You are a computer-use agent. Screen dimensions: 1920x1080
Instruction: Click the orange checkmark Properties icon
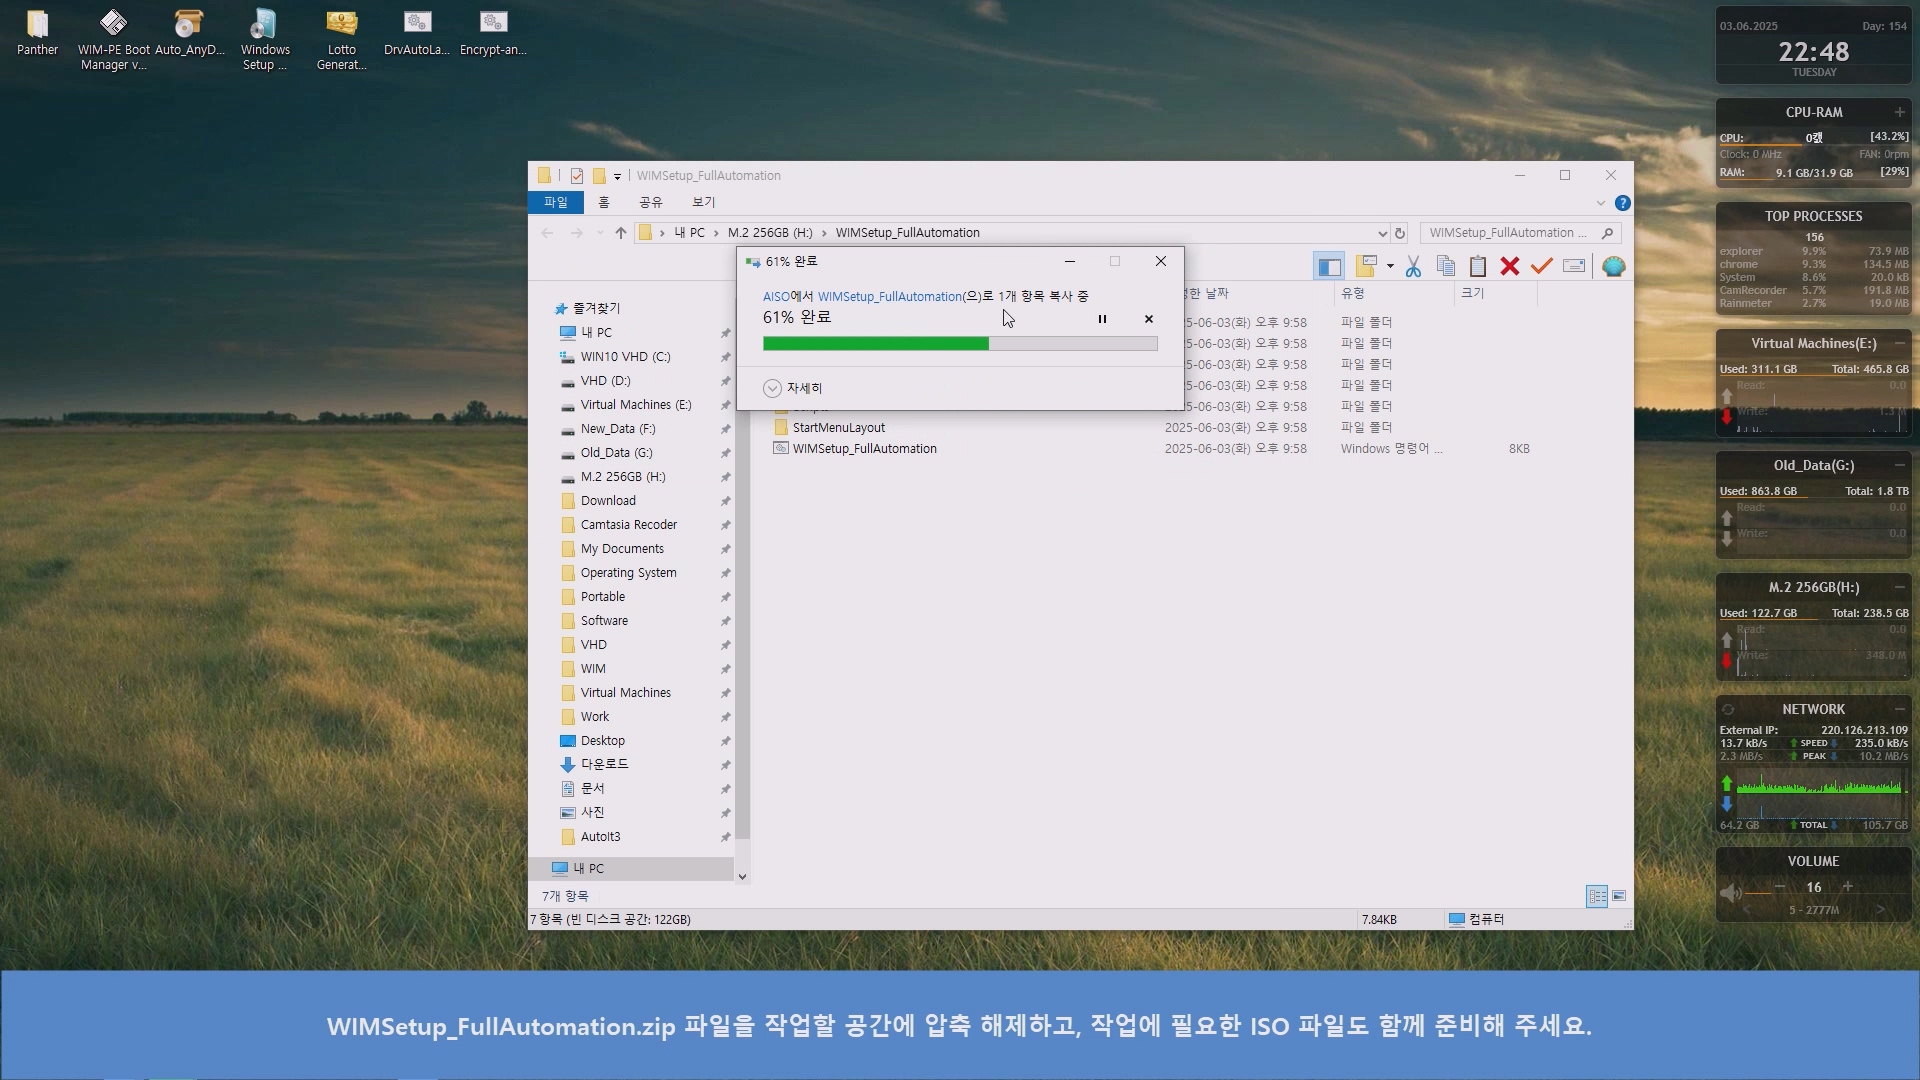1541,267
